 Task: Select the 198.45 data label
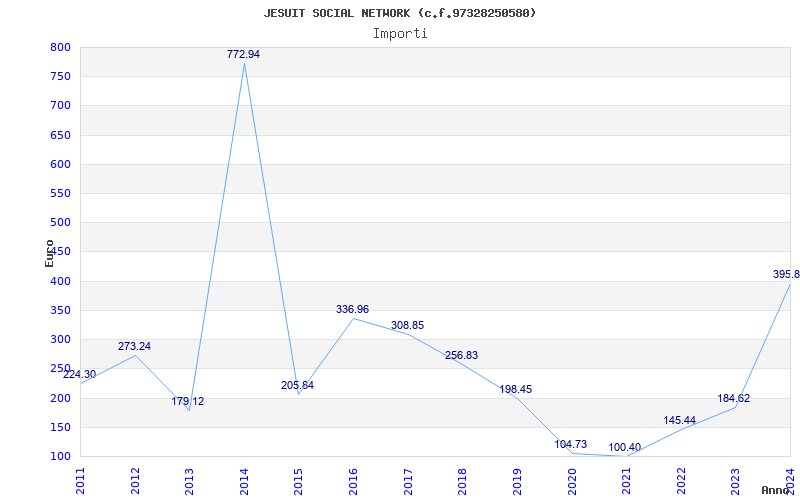point(515,389)
